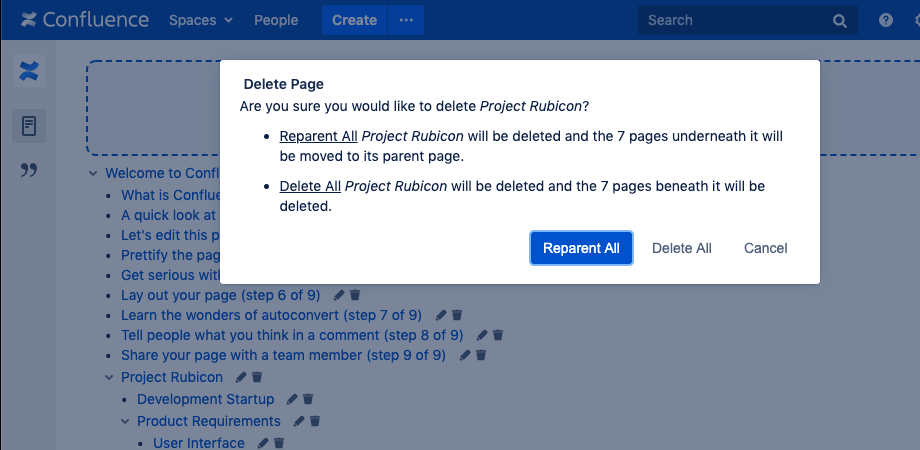Viewport: 920px width, 450px height.
Task: Click pencil icon next to Project Rubicon
Action: [241, 377]
